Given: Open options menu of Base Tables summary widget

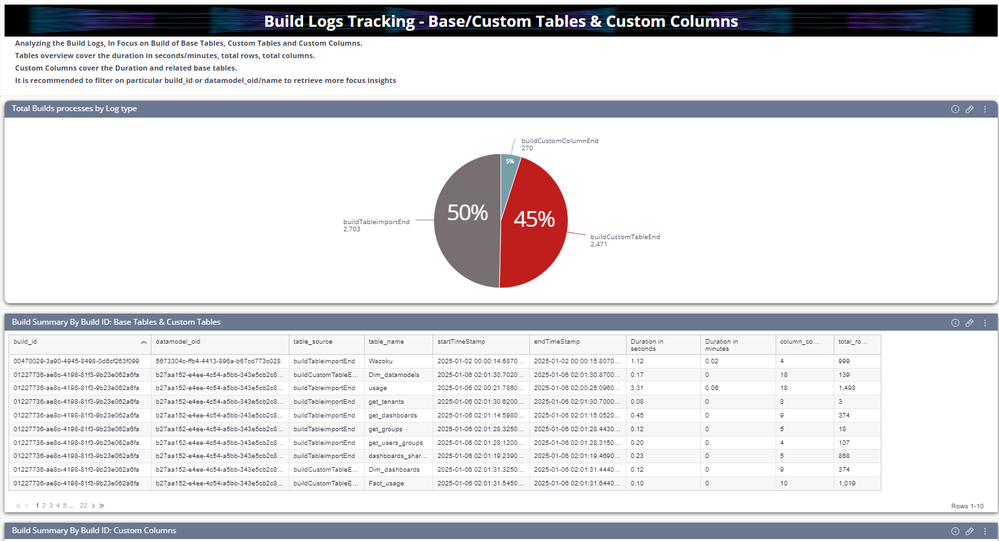Looking at the screenshot, I should pos(984,323).
